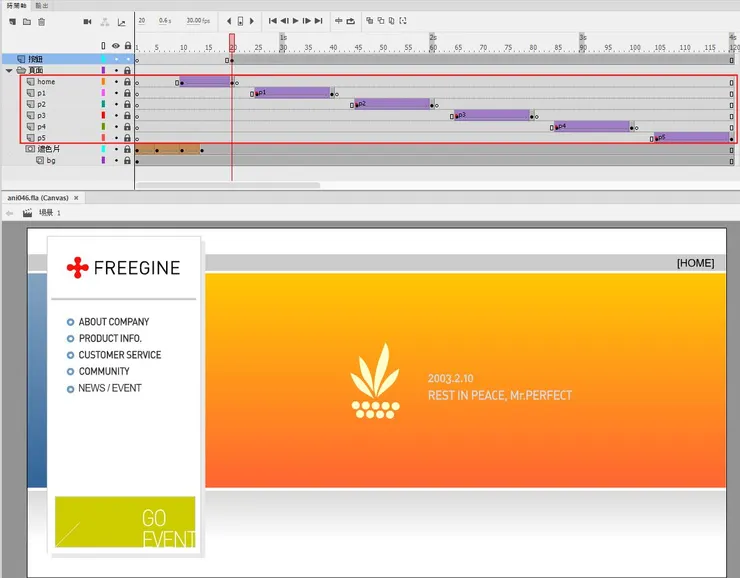Click the layer parenting view icon
The image size is (740, 578).
click(105, 22)
